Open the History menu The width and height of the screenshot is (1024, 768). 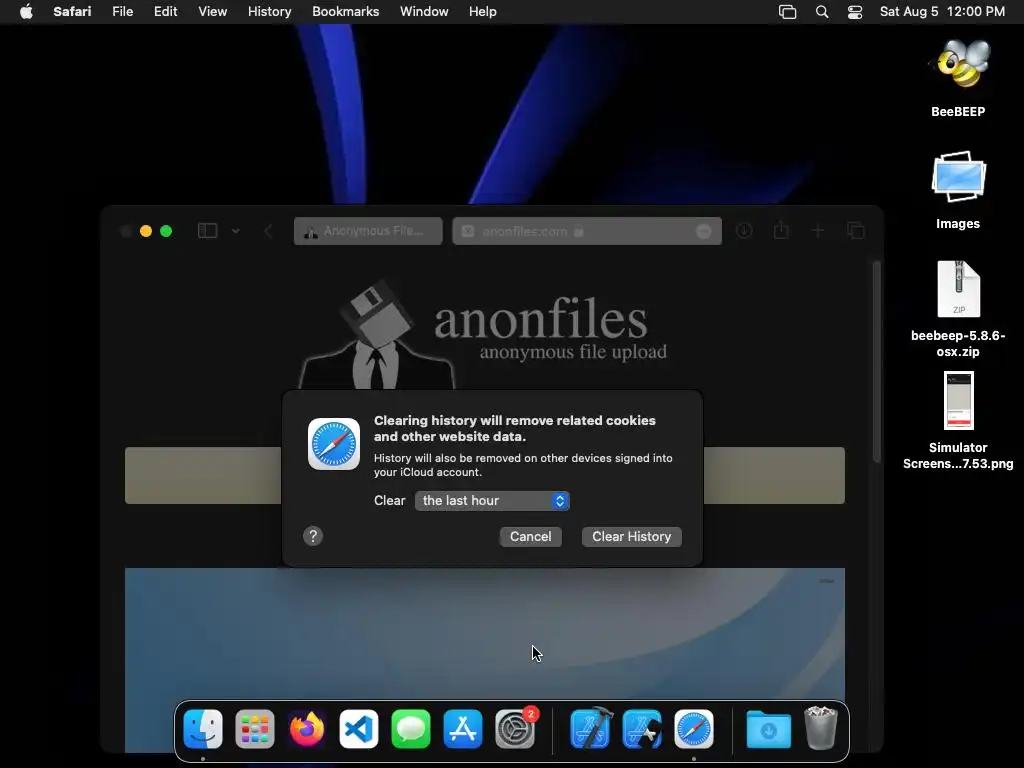(x=269, y=12)
